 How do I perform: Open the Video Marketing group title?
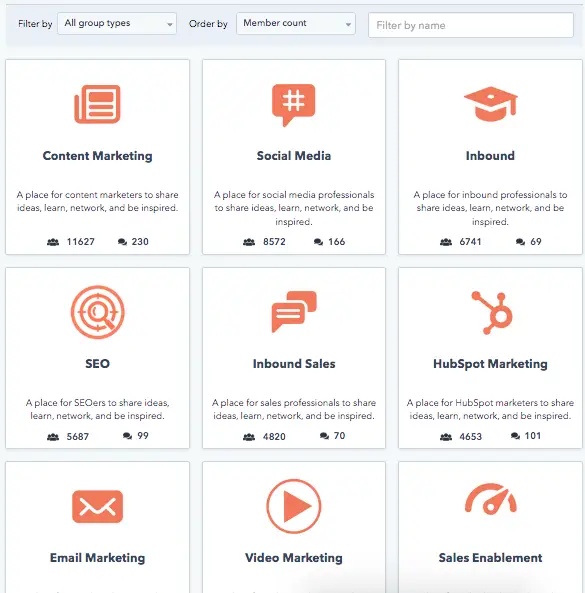point(294,558)
